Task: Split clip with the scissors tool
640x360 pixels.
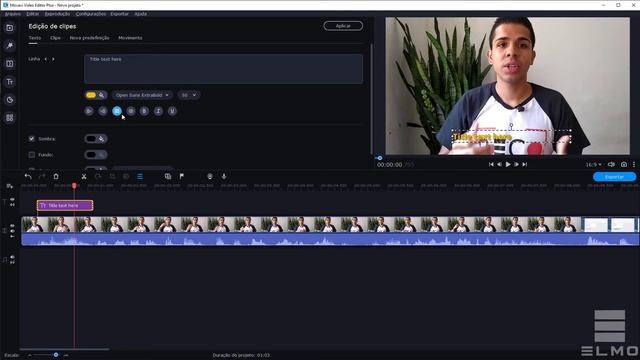Action: (84, 176)
